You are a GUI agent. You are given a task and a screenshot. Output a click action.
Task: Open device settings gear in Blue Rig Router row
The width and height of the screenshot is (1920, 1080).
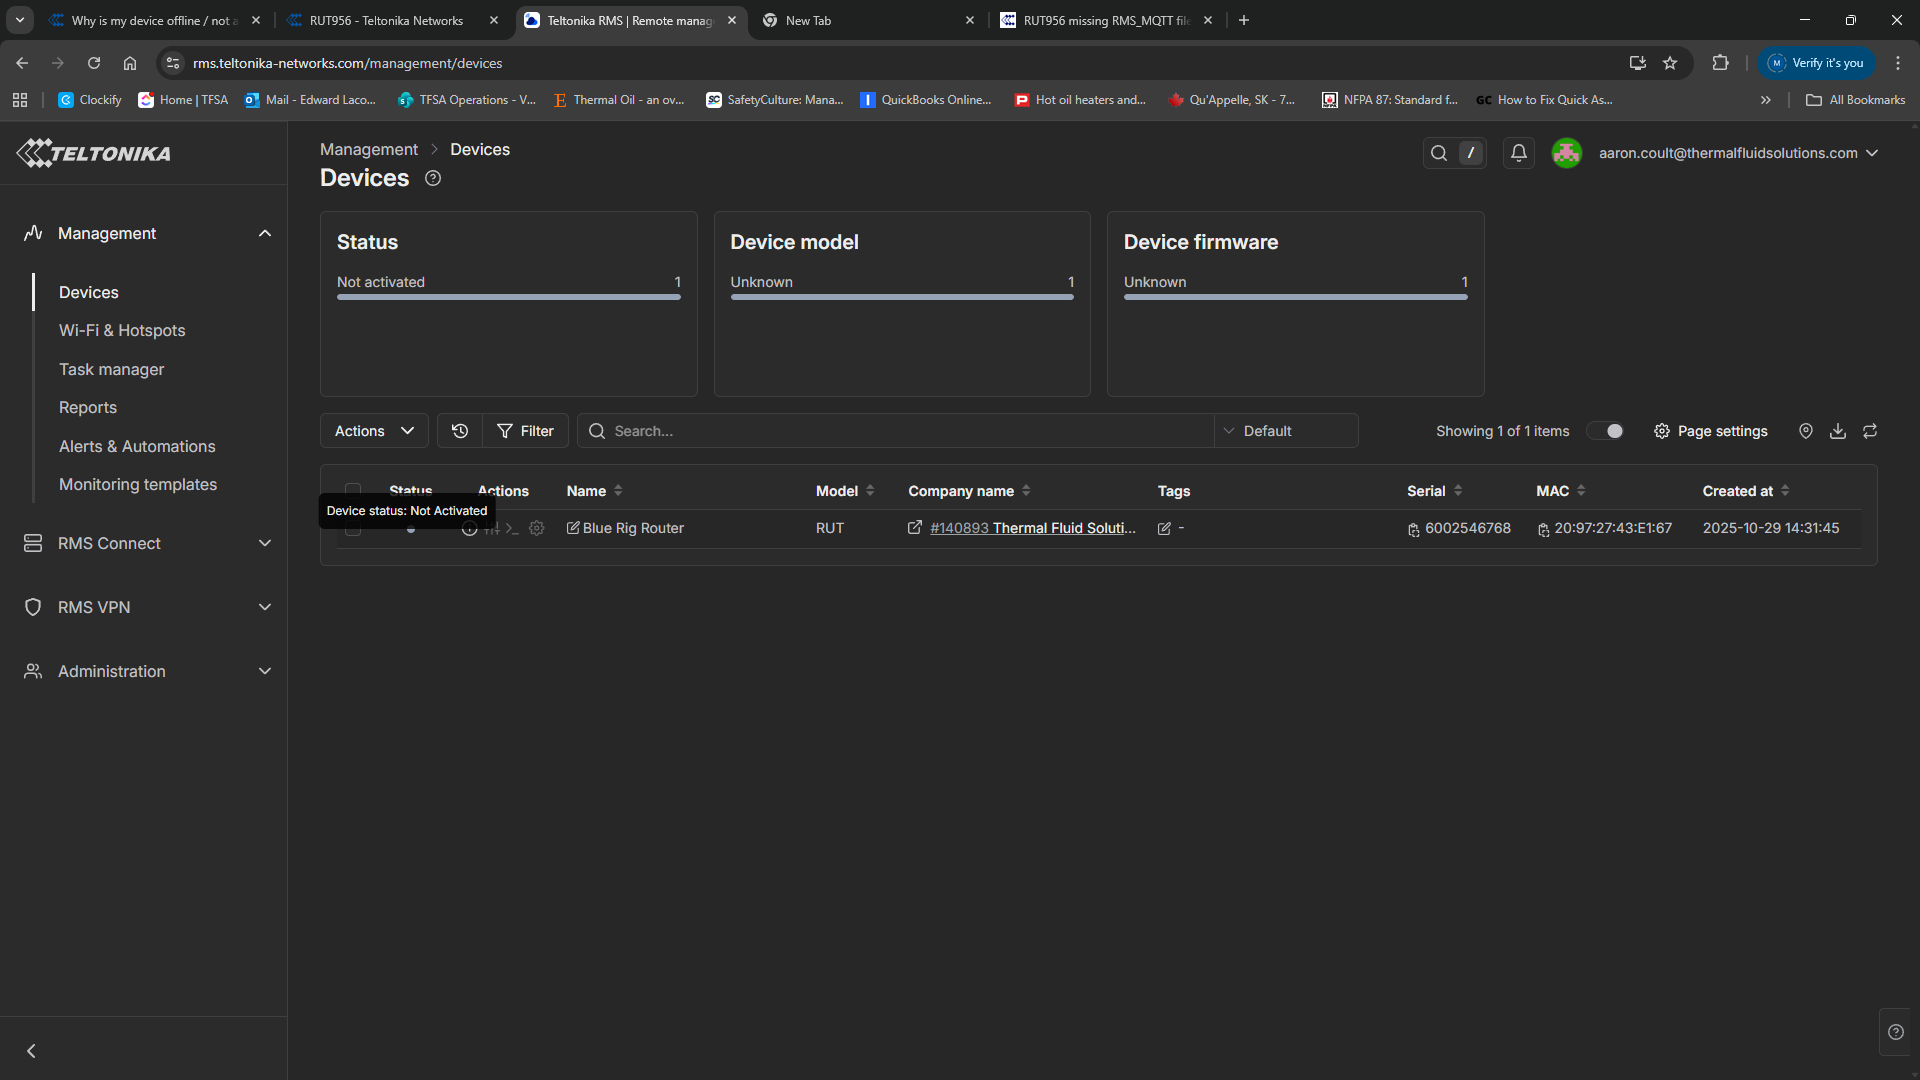click(537, 528)
